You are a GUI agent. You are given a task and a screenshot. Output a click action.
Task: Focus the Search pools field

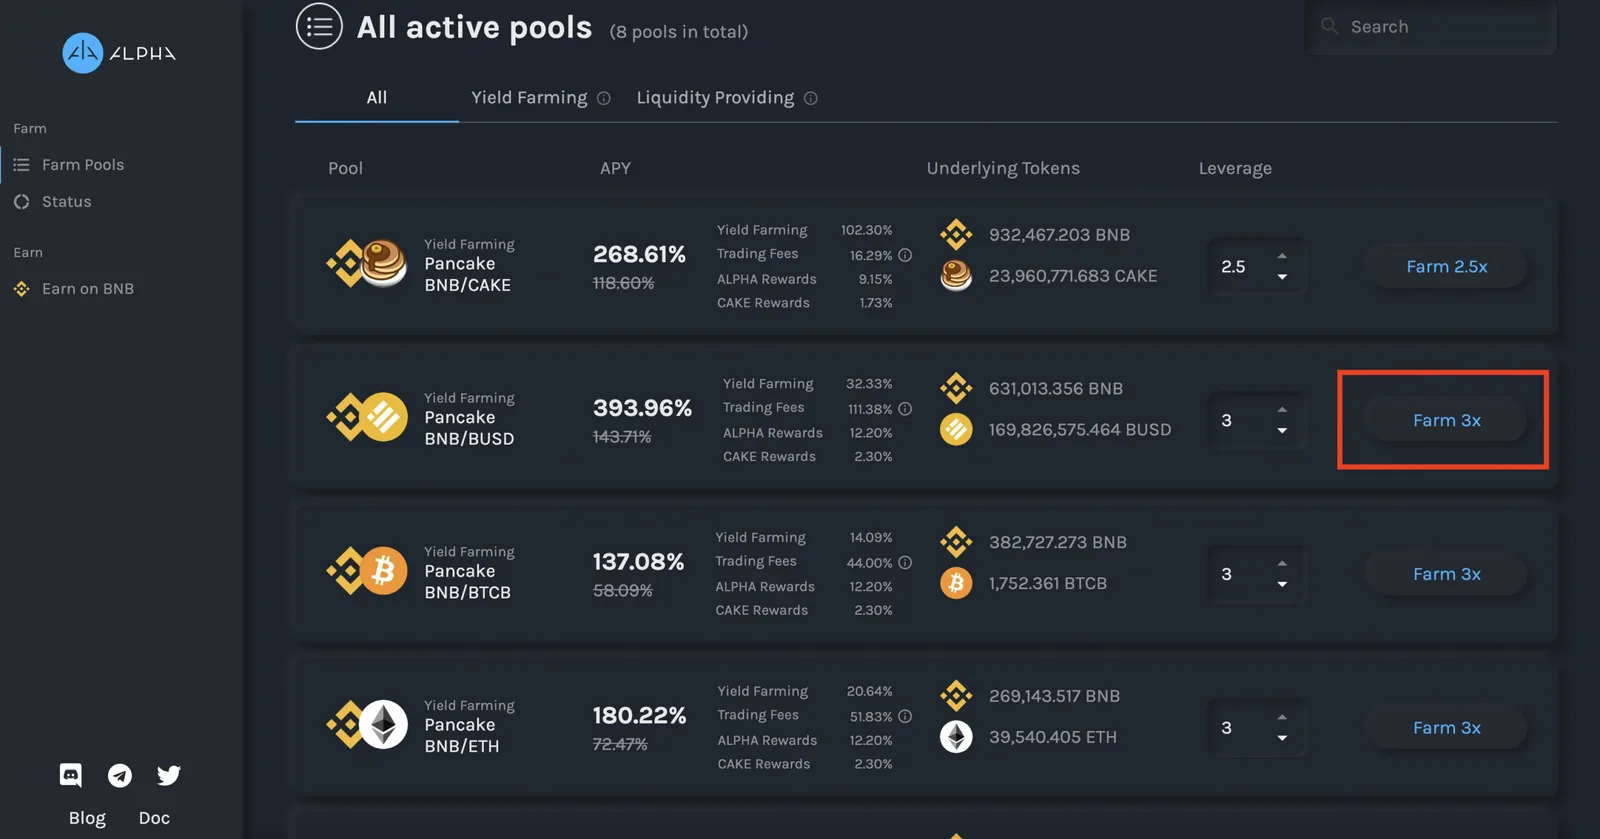pyautogui.click(x=1430, y=27)
